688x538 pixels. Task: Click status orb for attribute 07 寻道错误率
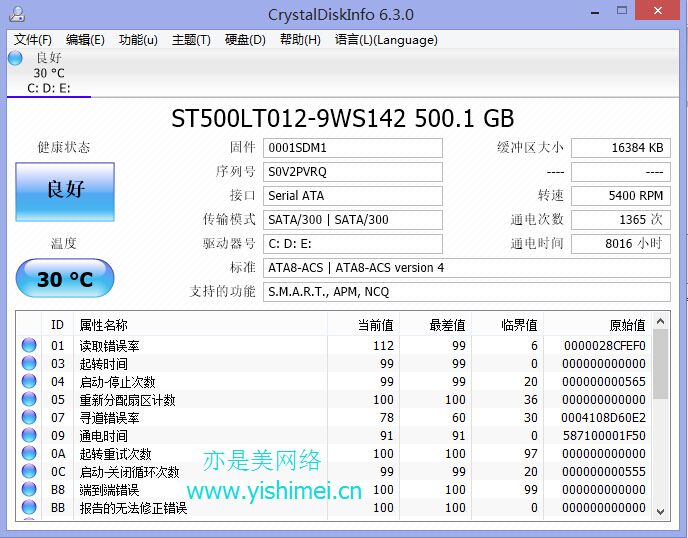pos(28,418)
